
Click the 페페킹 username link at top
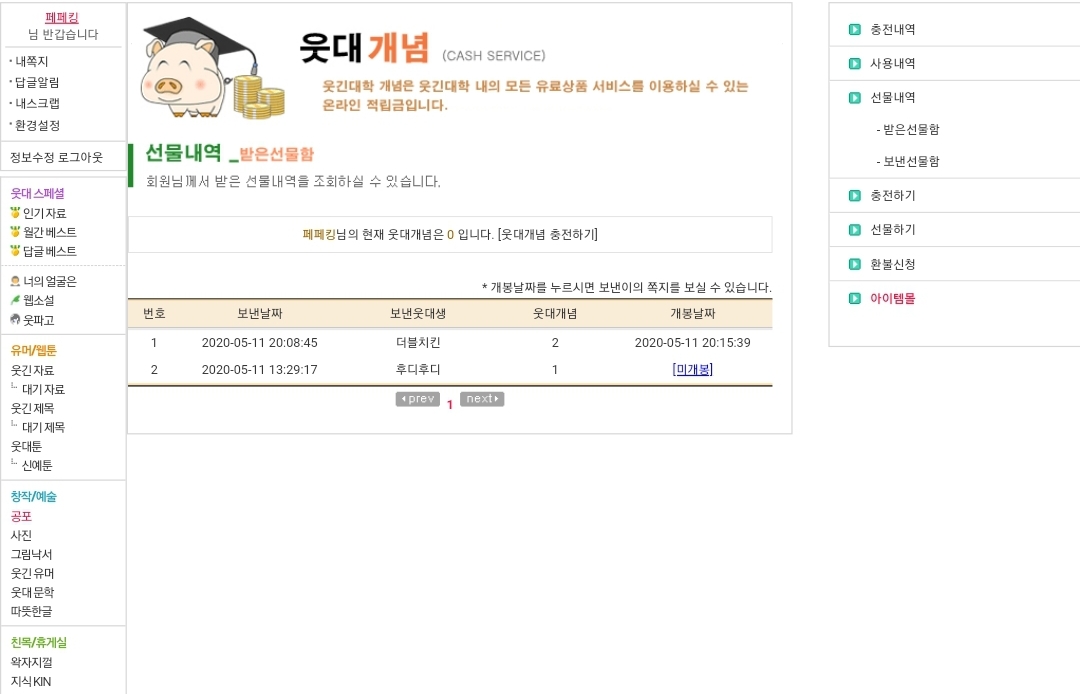[x=62, y=18]
